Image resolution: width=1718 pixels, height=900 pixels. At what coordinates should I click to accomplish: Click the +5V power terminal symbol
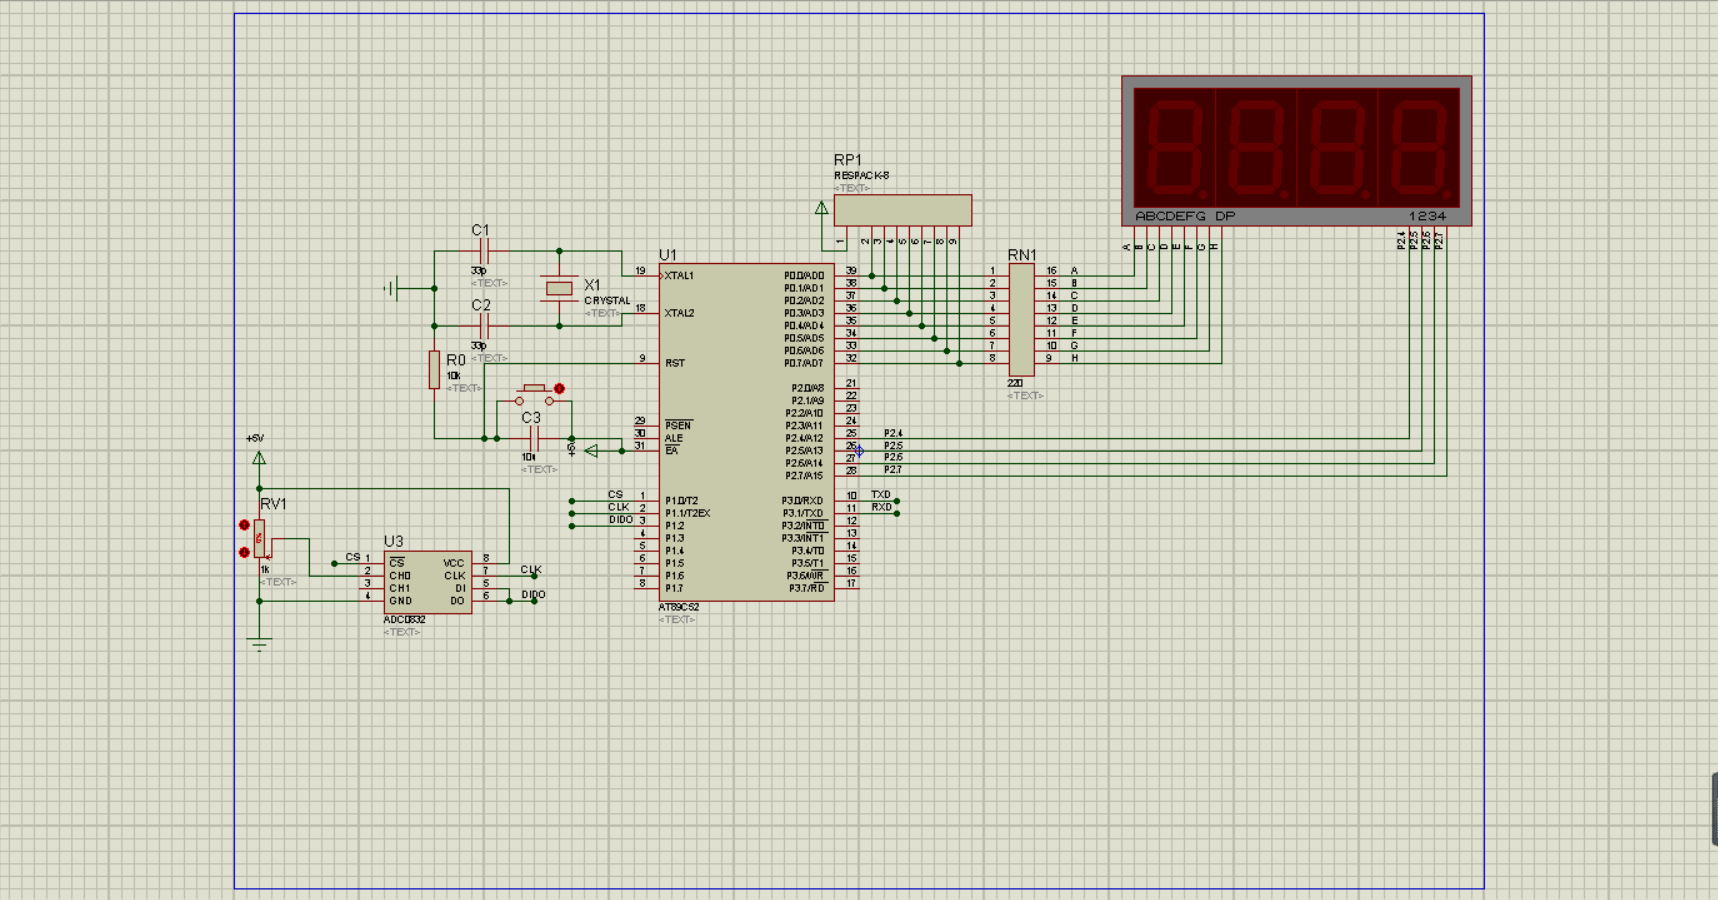(258, 457)
